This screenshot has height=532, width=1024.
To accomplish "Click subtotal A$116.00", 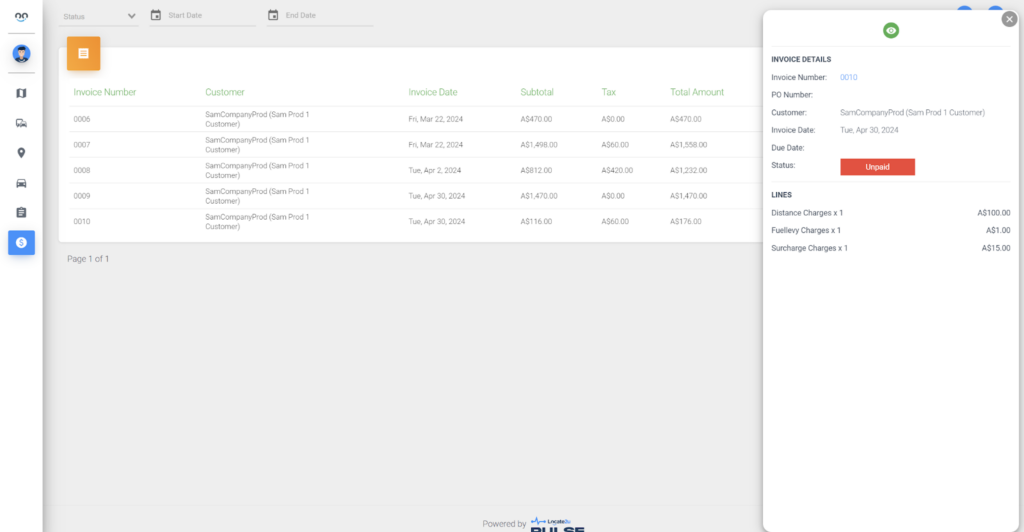I will (536, 221).
